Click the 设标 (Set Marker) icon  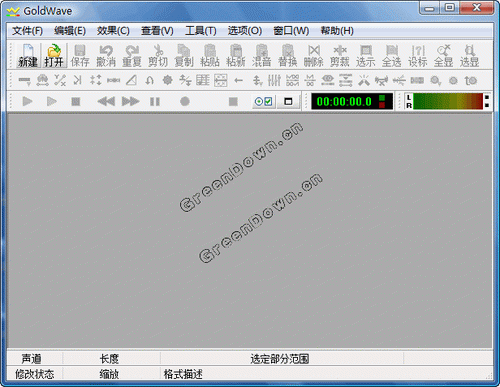(x=418, y=56)
